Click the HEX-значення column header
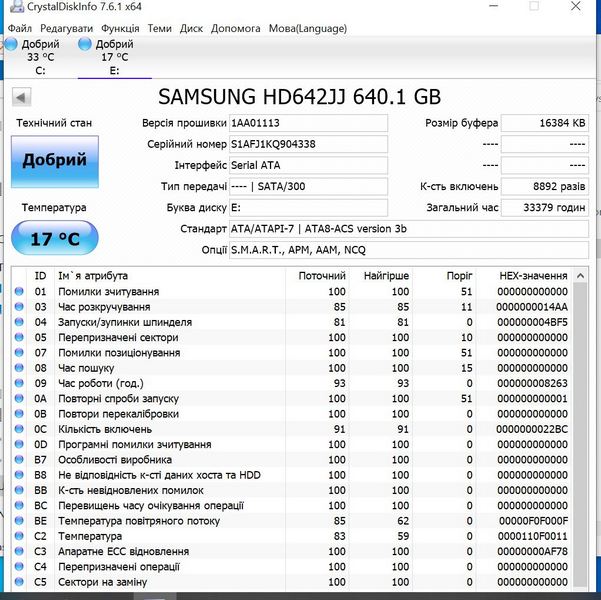This screenshot has height=600, width=601. (533, 276)
